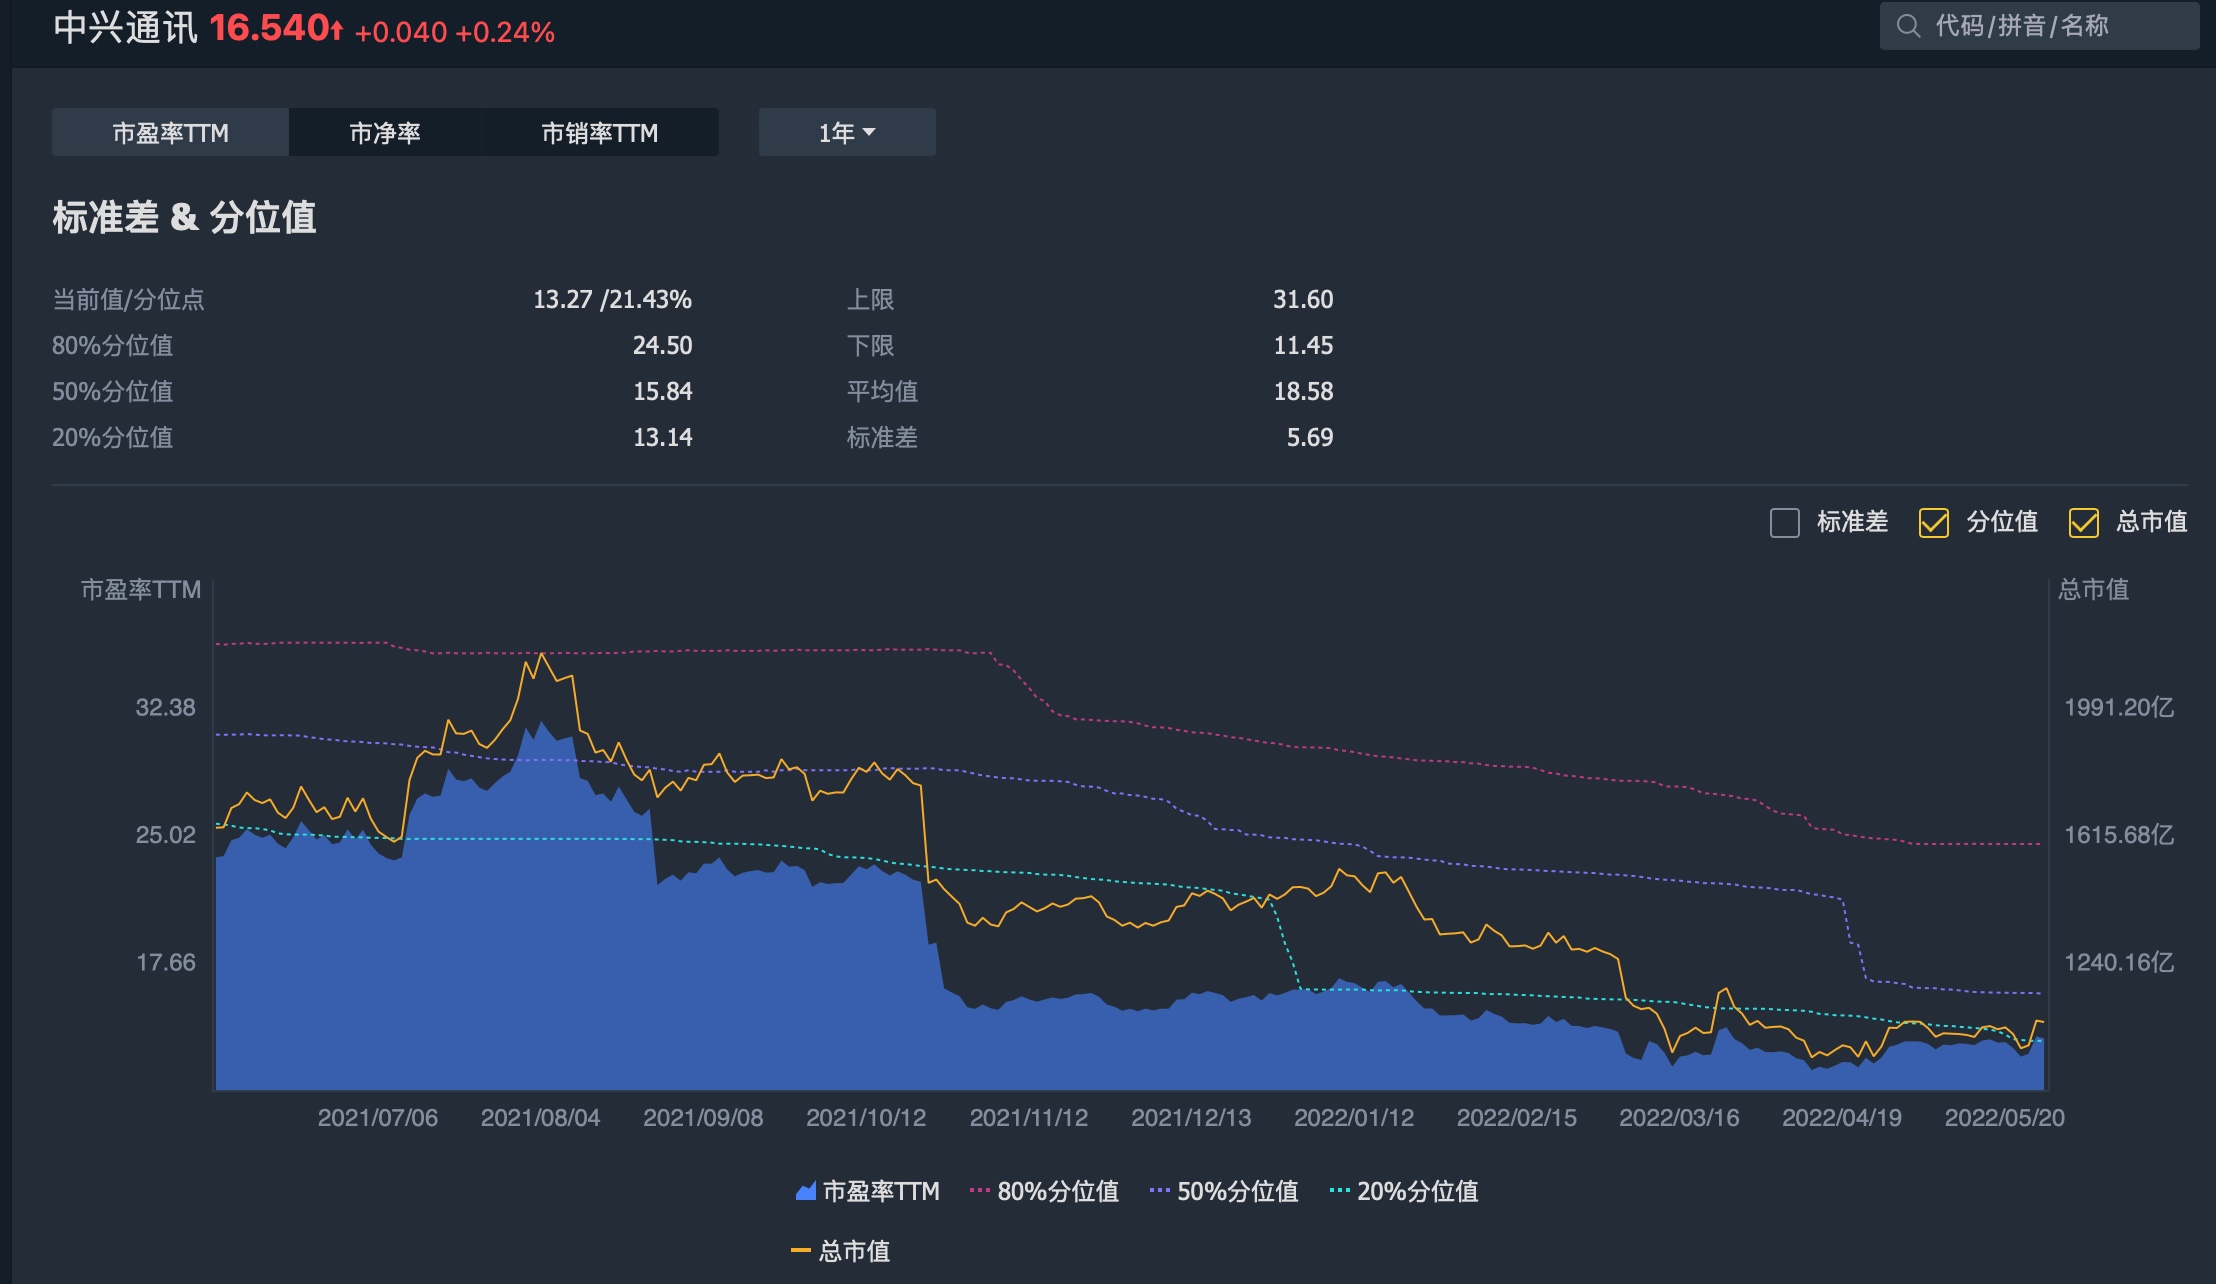
Task: Click the 50%分位值 legend line marker
Action: (1159, 1191)
